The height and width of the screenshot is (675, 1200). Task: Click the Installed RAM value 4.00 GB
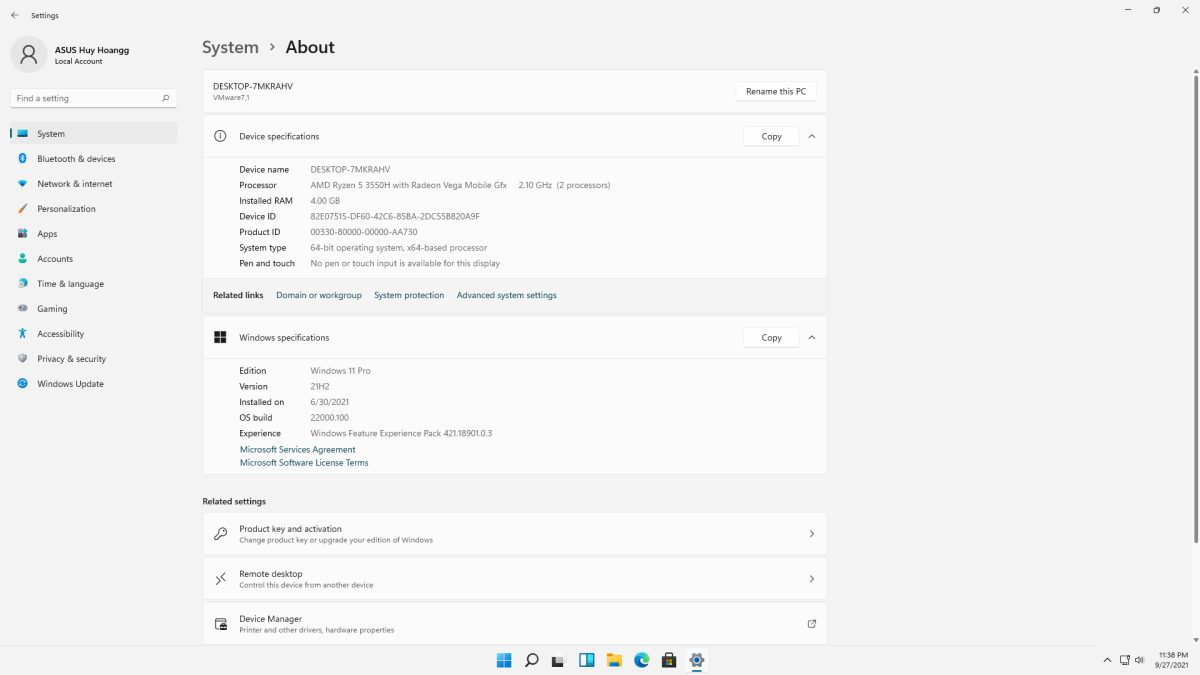click(326, 201)
